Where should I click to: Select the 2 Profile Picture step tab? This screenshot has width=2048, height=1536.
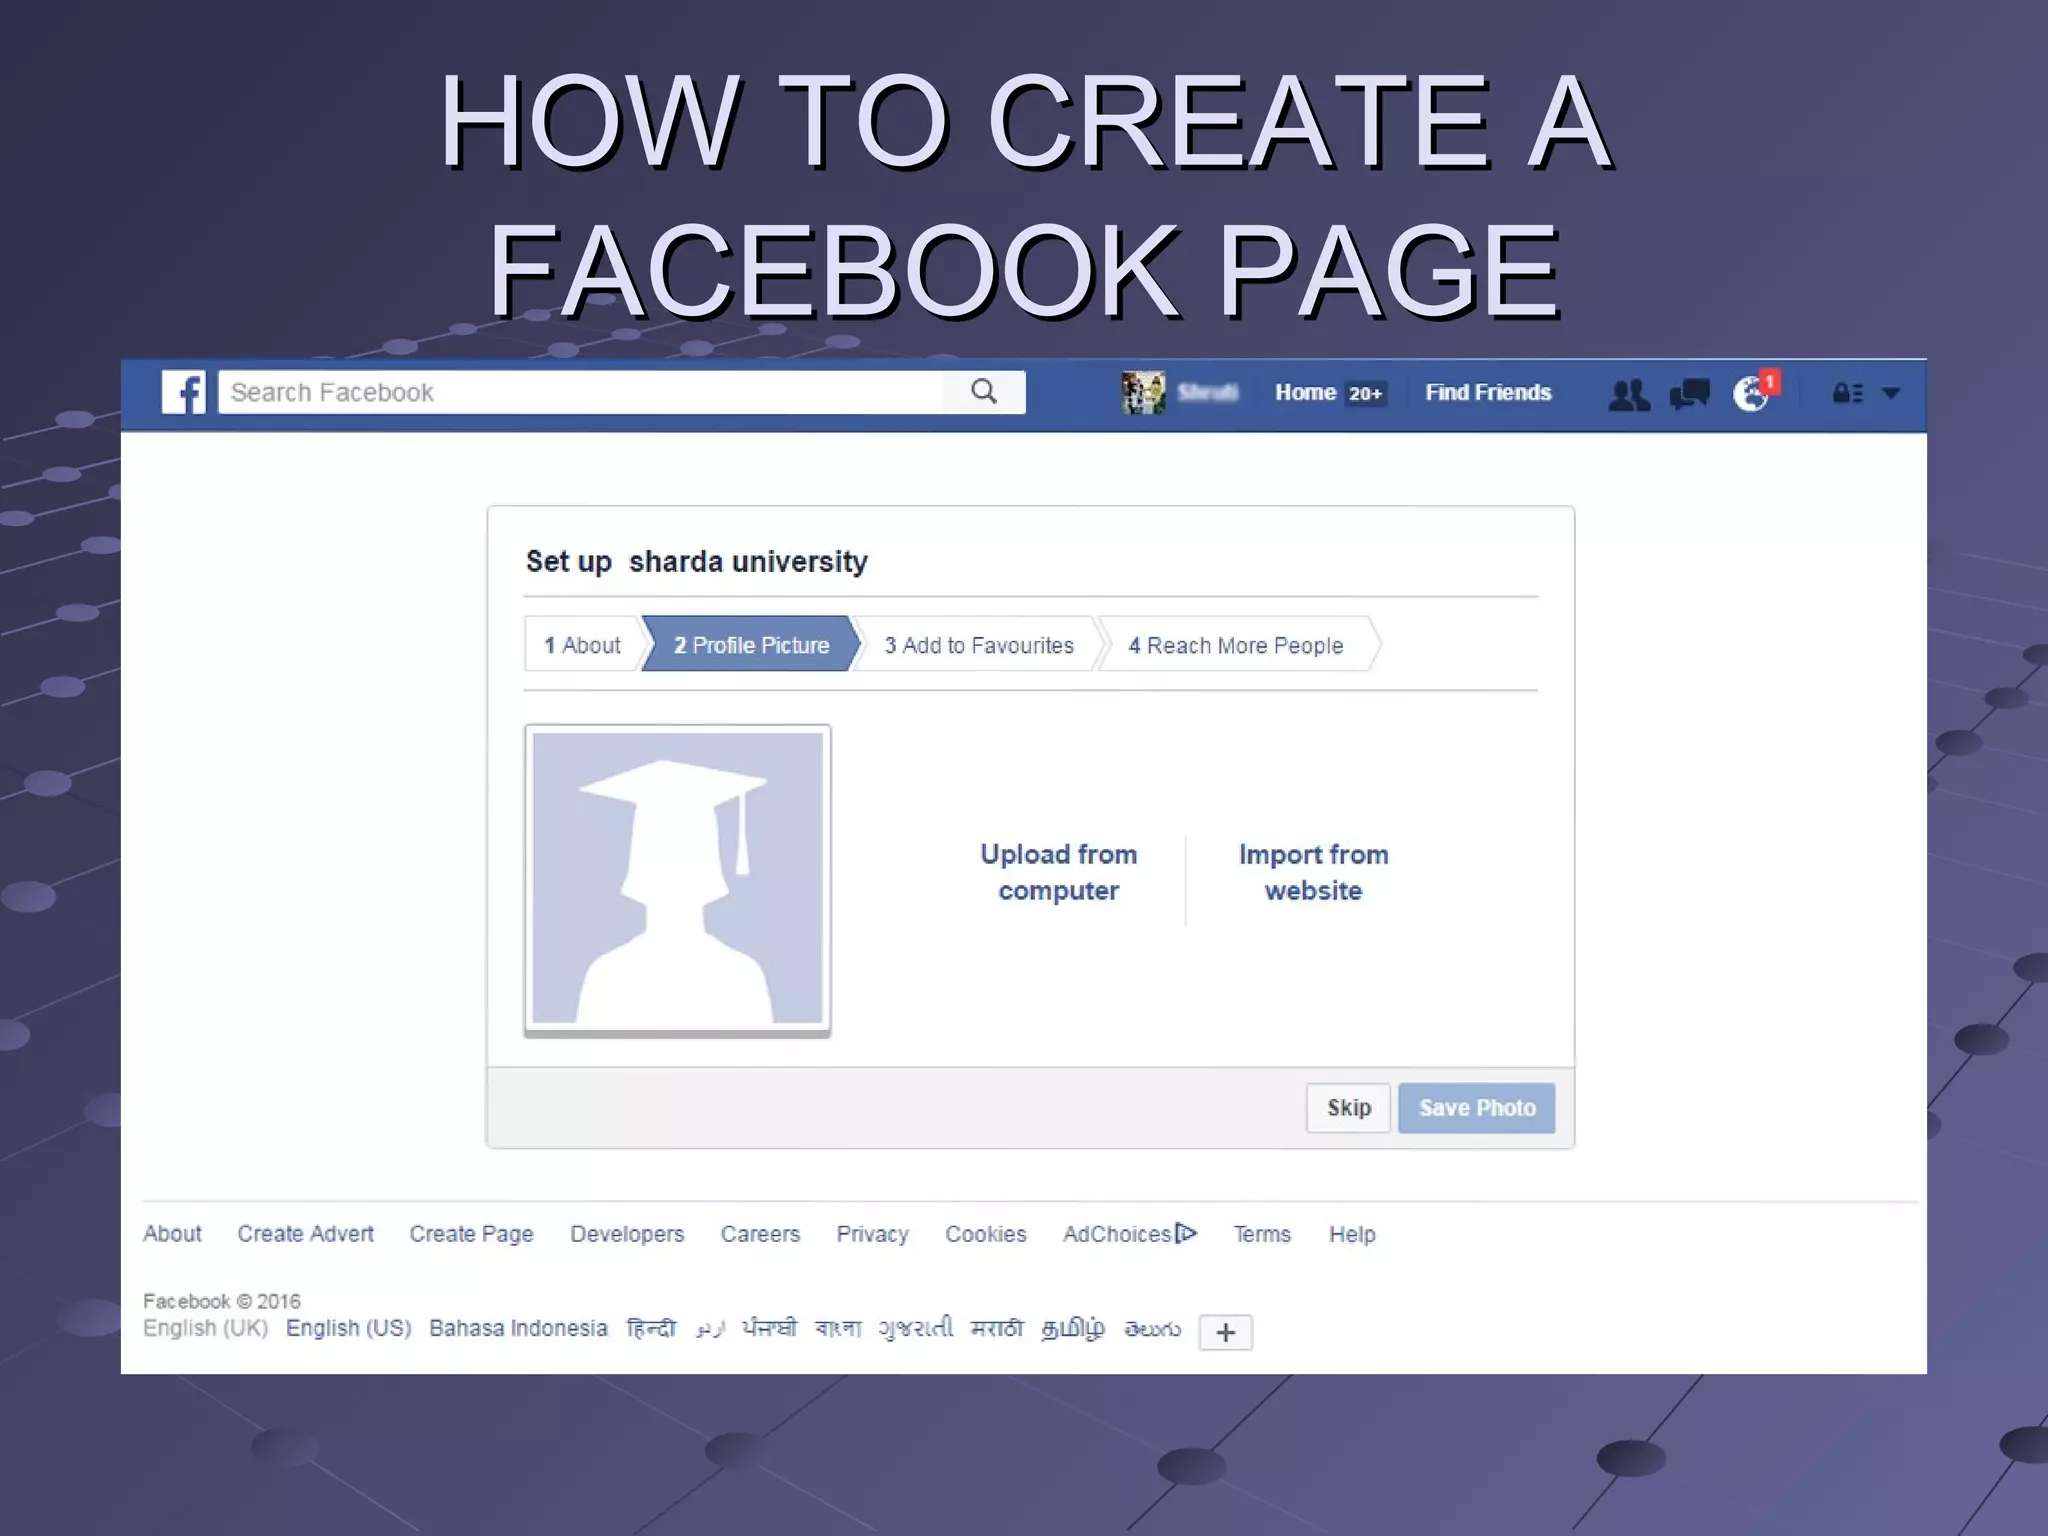pos(751,645)
